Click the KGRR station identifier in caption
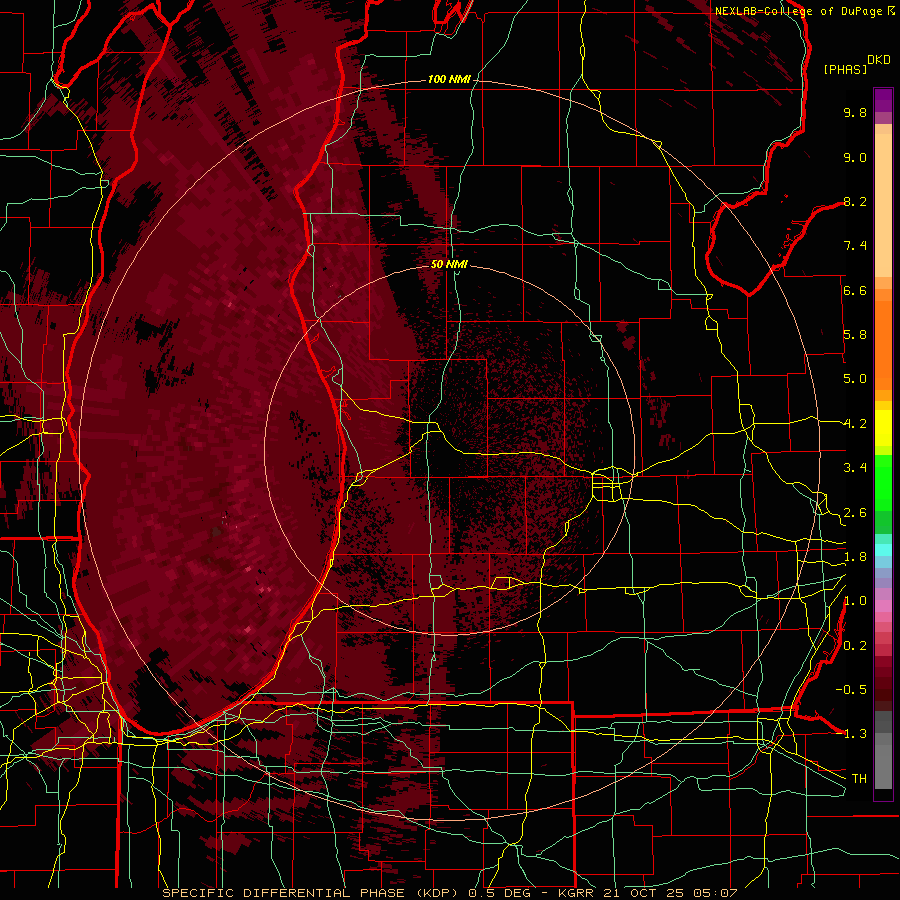900x900 pixels. pos(578,893)
